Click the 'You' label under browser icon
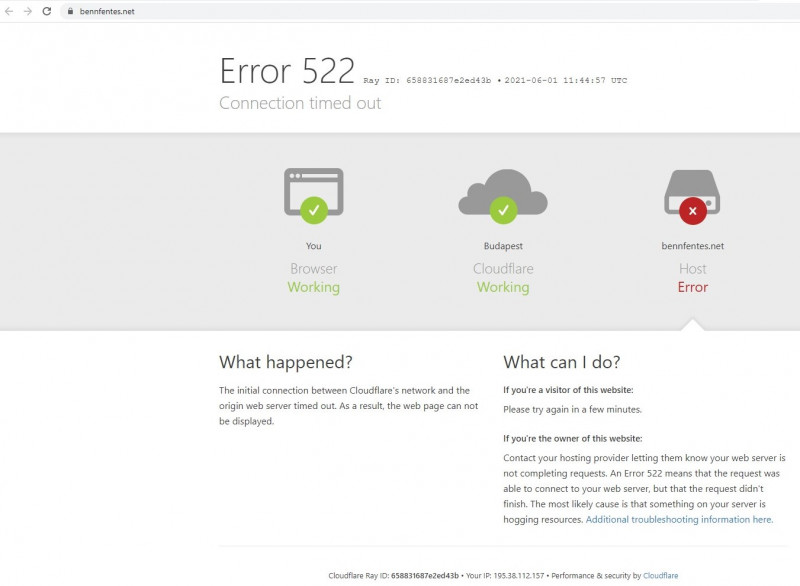 pos(314,246)
